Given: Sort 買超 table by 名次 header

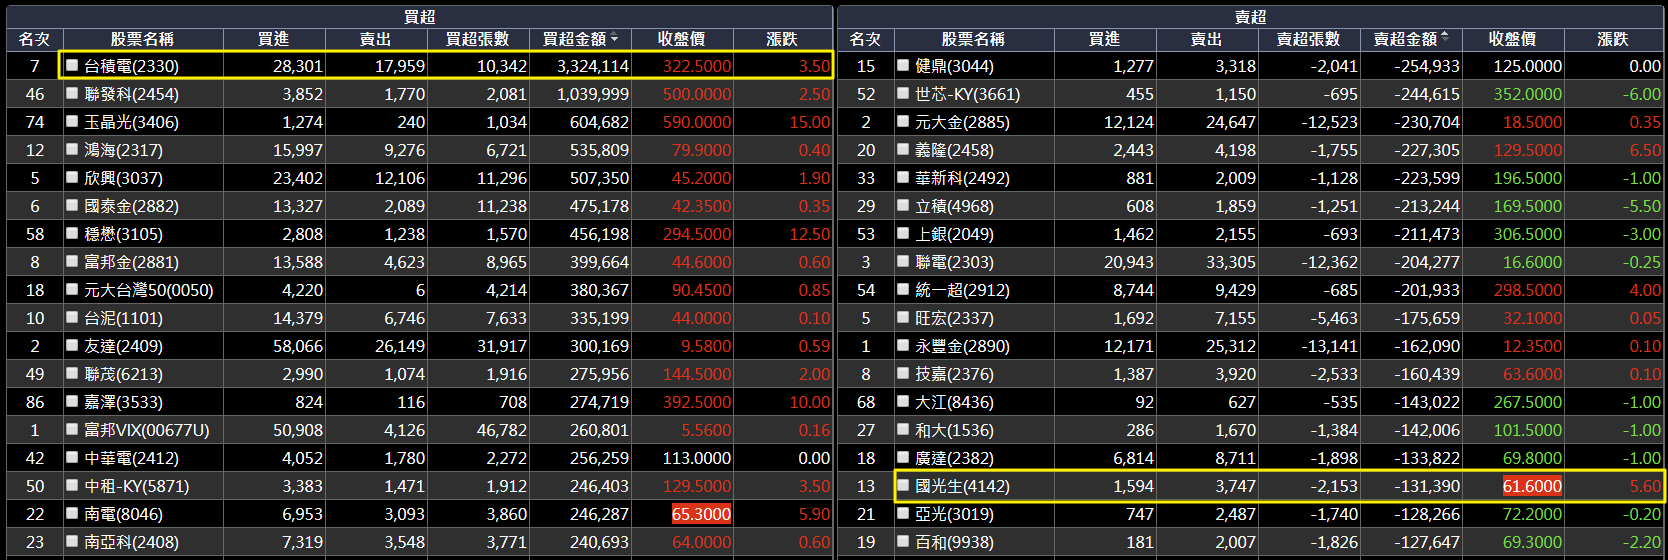Looking at the screenshot, I should (34, 39).
